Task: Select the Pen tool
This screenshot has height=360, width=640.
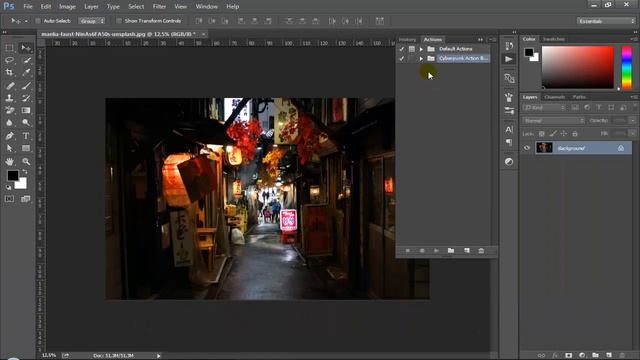Action: pyautogui.click(x=9, y=136)
